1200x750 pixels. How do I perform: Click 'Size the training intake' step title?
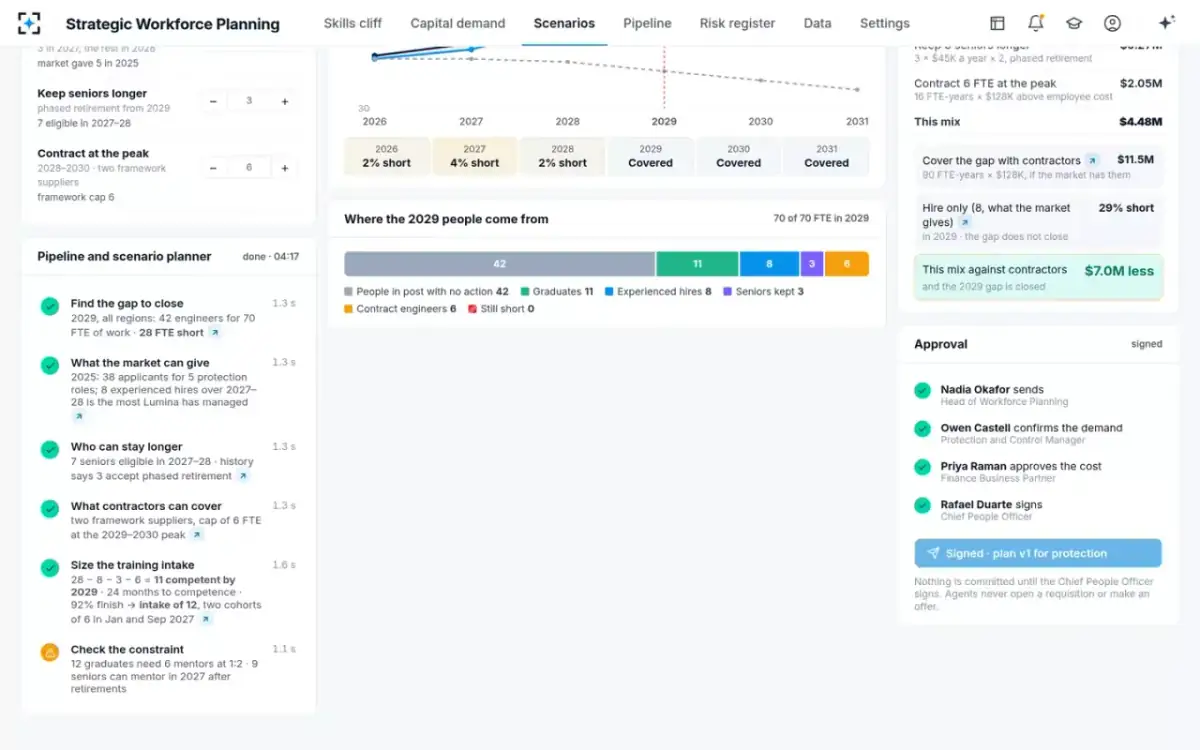(133, 565)
